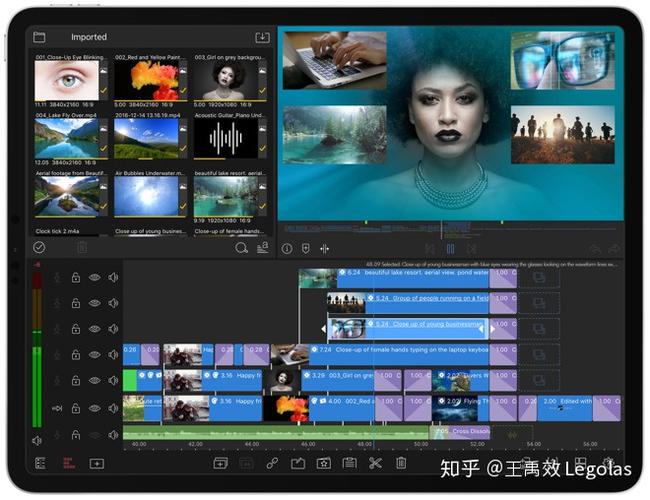The height and width of the screenshot is (500, 650).
Task: Split clip with the scissors icon
Action: 375,463
